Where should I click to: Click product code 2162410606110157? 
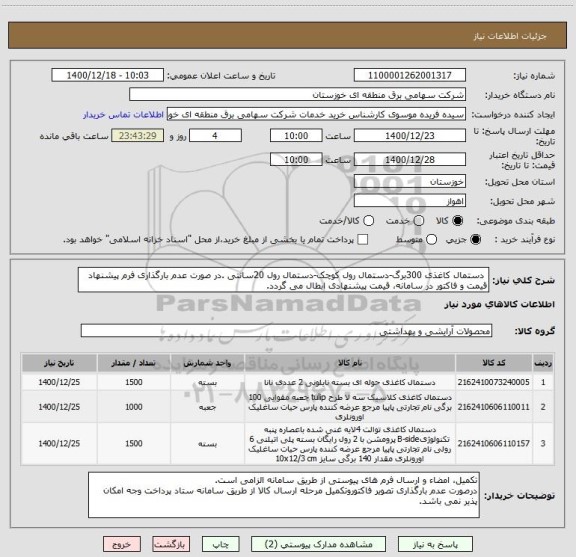(x=494, y=443)
